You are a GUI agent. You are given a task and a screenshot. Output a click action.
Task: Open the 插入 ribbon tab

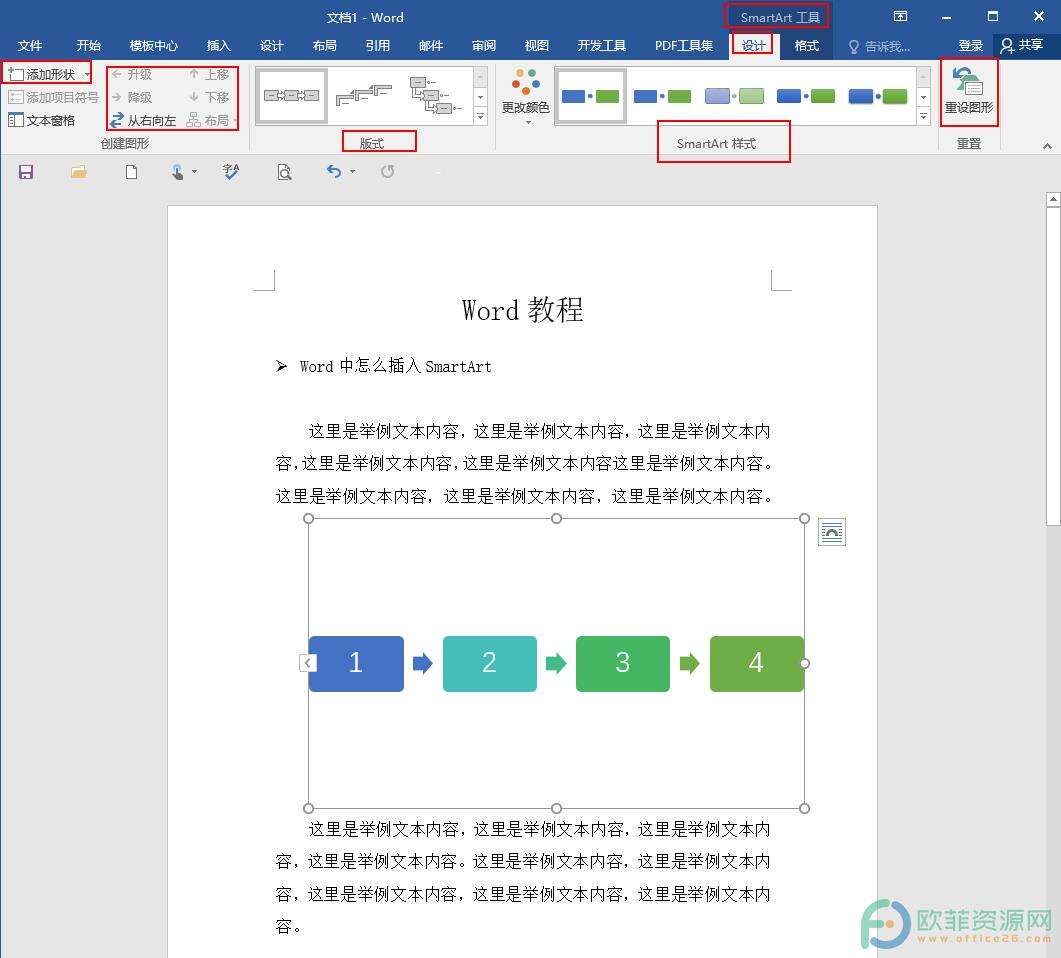(x=218, y=45)
